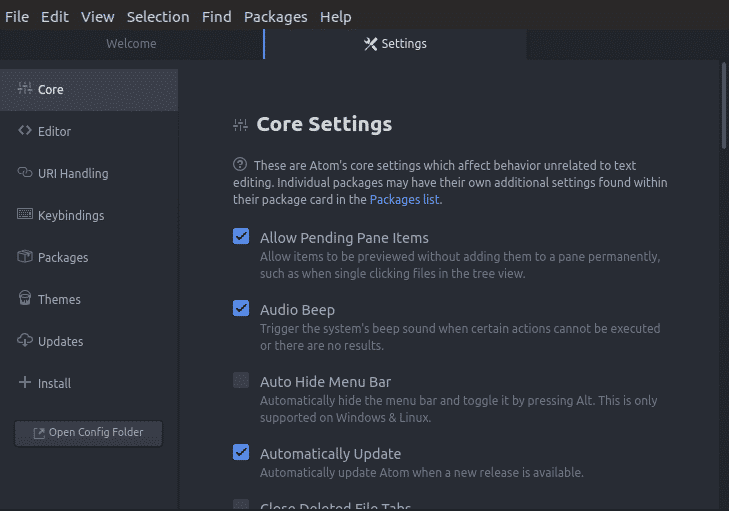
Task: Click the Close Deleted File Tabs label
Action: click(335, 506)
